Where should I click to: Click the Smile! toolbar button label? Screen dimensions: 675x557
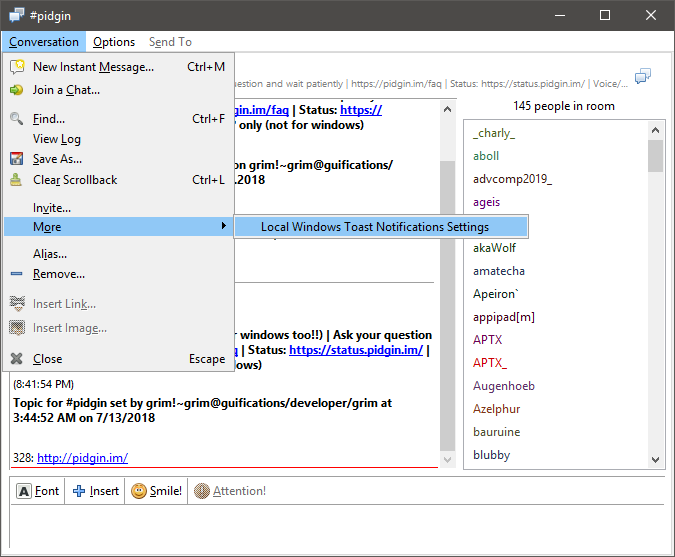coord(166,491)
